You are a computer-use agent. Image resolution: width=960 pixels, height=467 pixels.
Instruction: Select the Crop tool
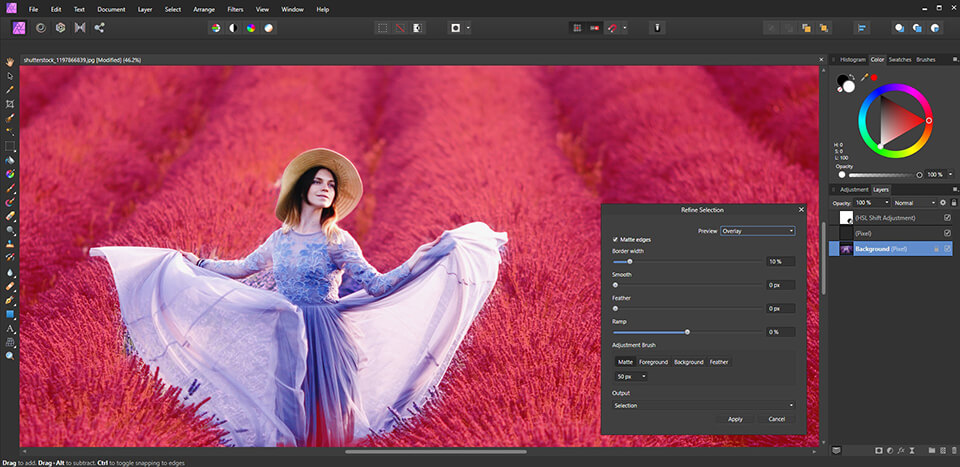pos(10,104)
